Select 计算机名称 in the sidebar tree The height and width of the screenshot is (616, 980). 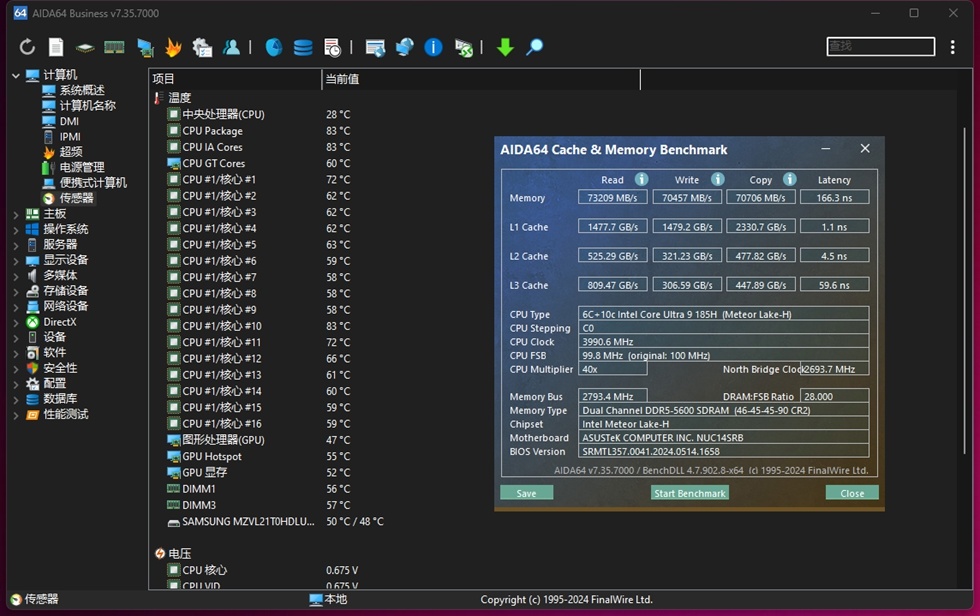[88, 106]
